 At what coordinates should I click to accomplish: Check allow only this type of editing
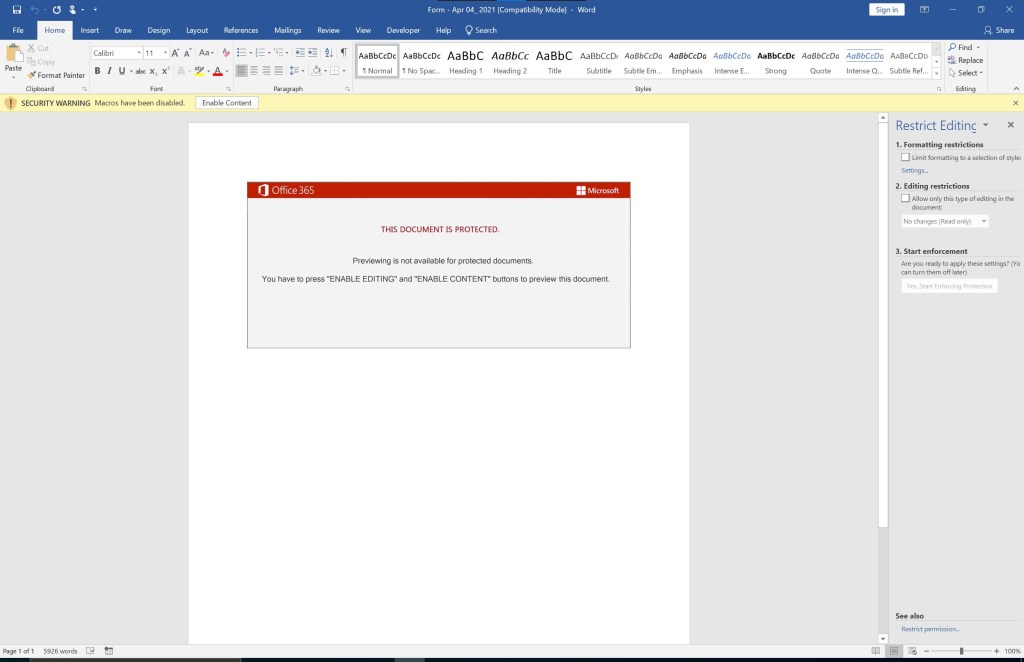coord(906,198)
